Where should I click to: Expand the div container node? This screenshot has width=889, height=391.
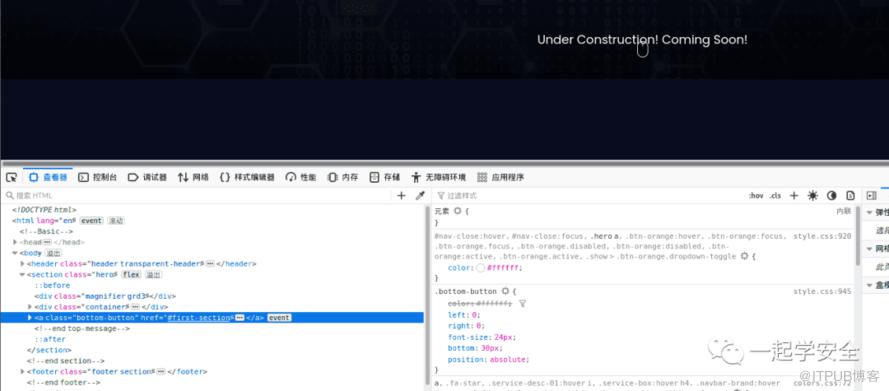pyautogui.click(x=30, y=307)
